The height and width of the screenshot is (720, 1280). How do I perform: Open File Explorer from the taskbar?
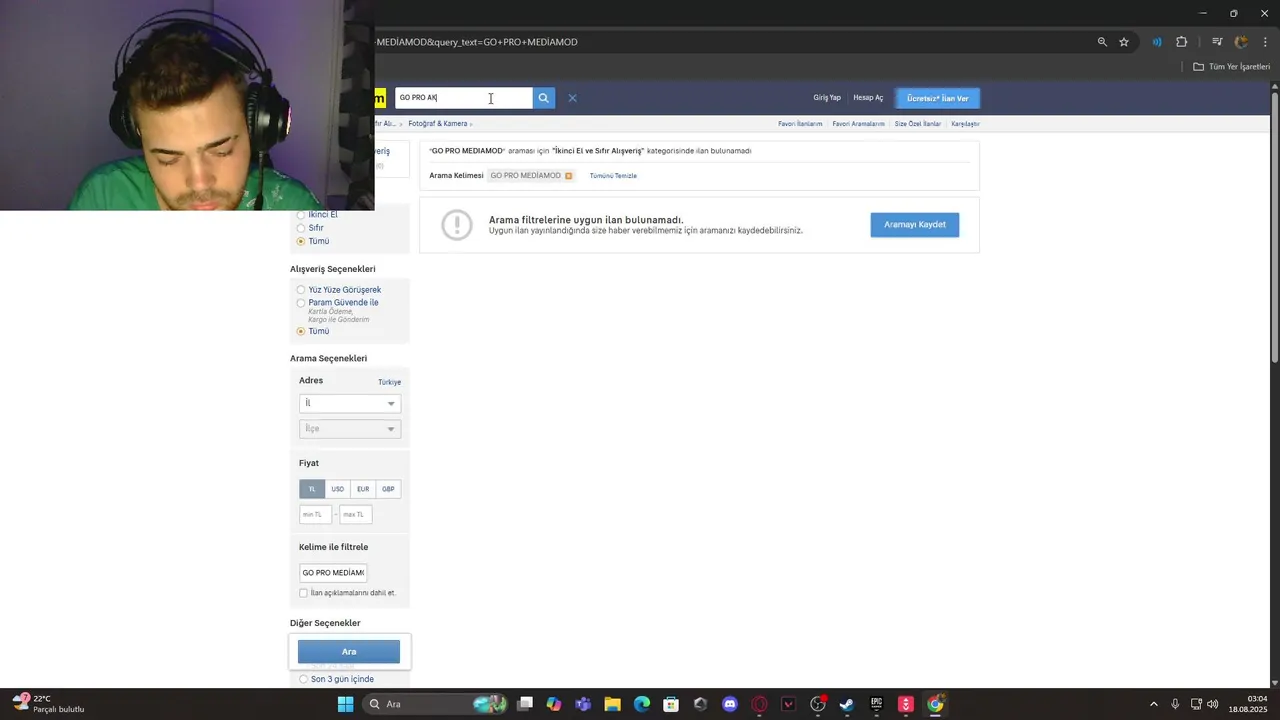point(612,704)
